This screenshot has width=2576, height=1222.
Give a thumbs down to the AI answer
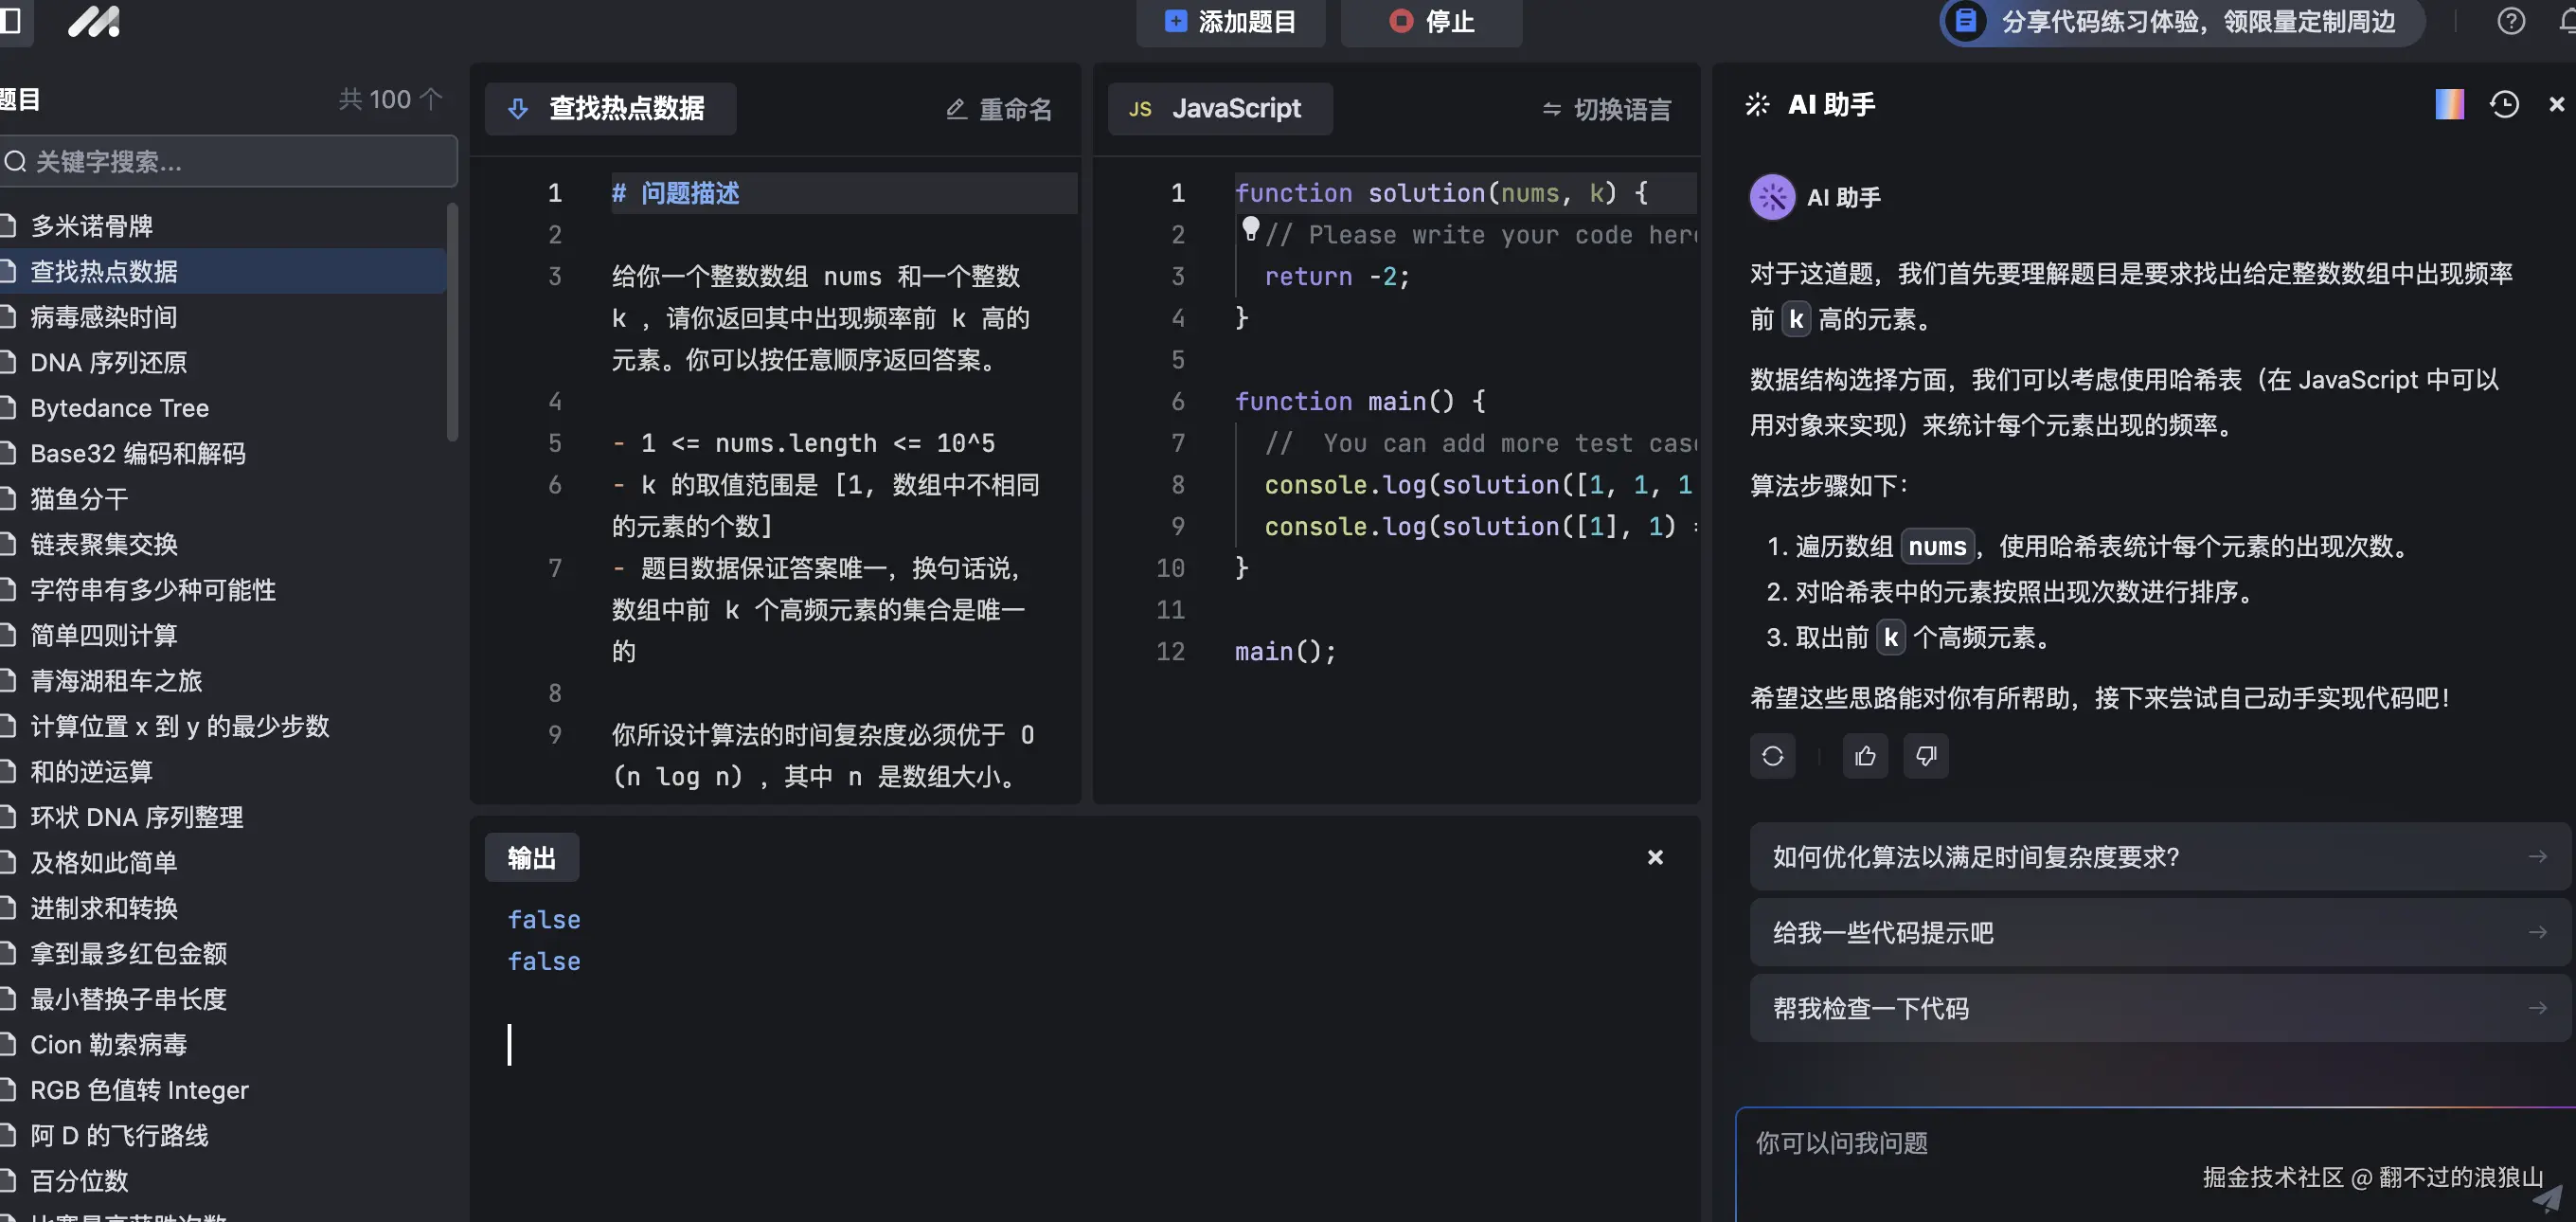coord(1926,756)
